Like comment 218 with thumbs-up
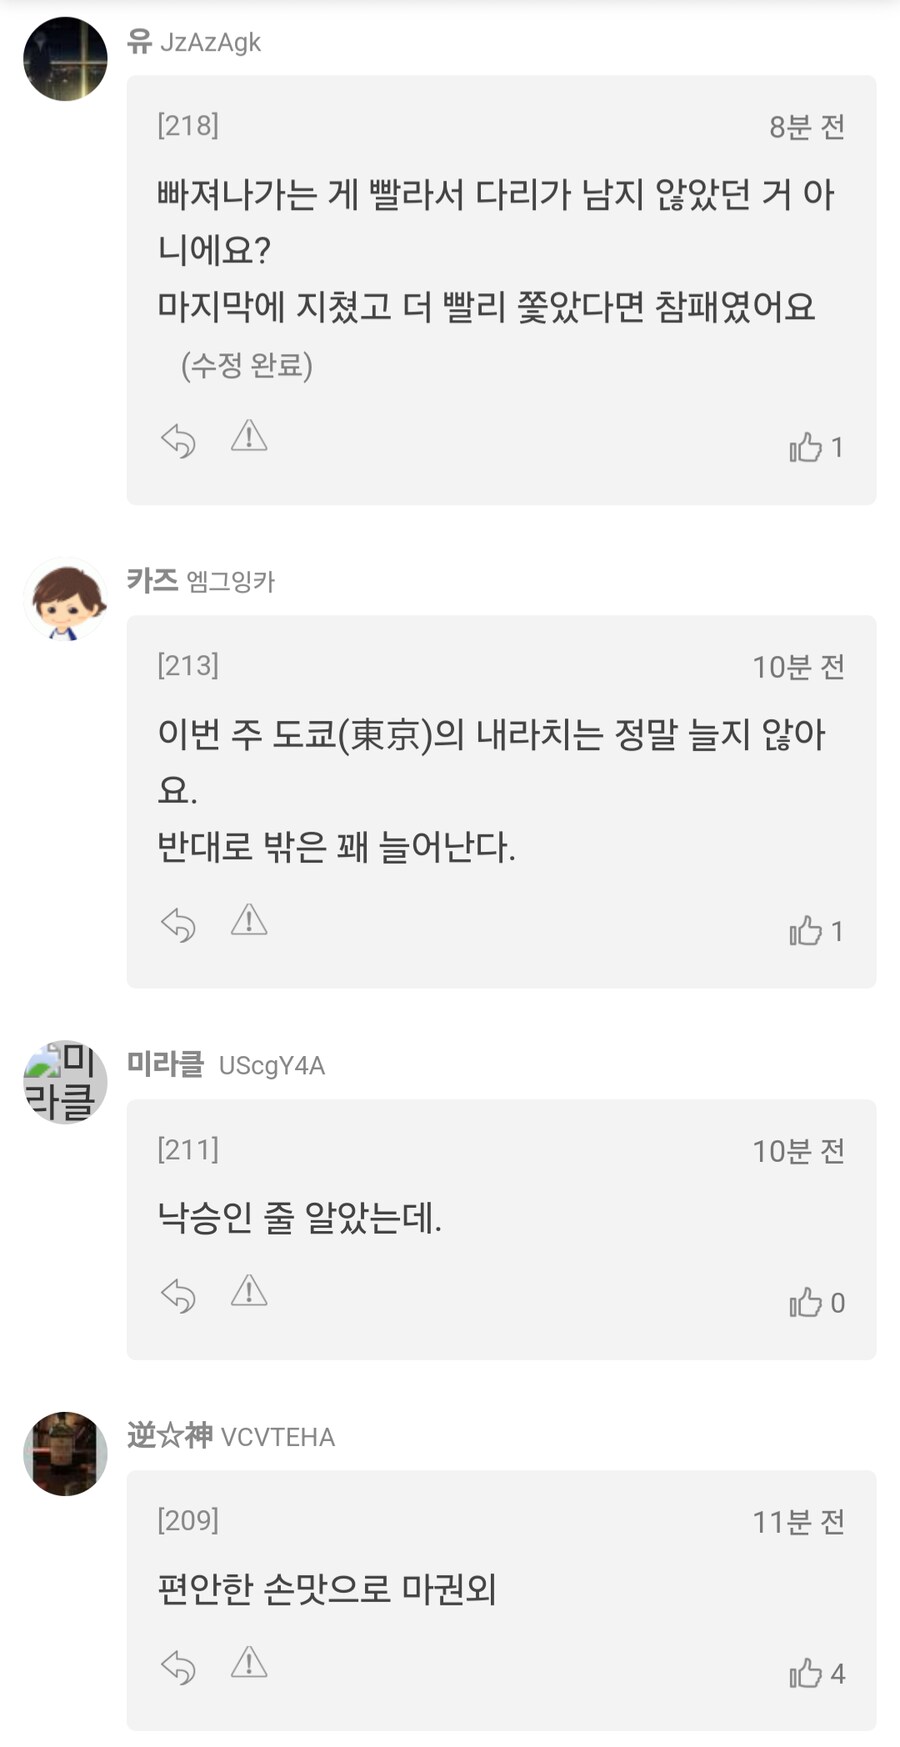The width and height of the screenshot is (900, 1747). pos(806,447)
